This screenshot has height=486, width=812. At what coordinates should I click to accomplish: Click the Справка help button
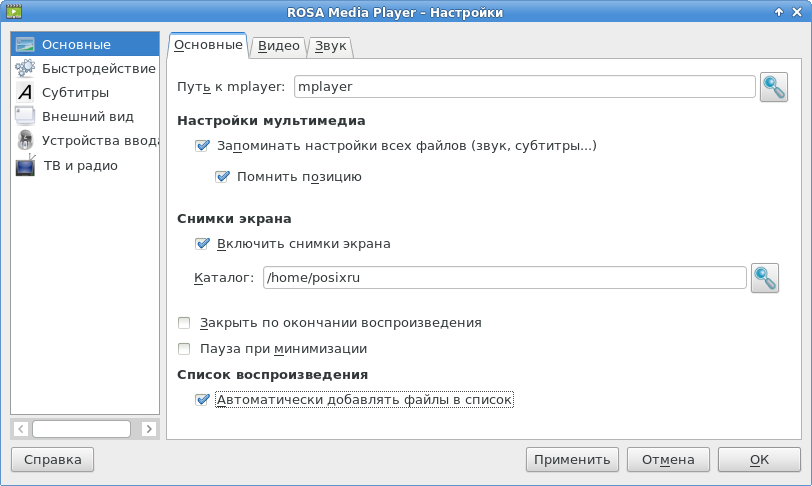52,460
